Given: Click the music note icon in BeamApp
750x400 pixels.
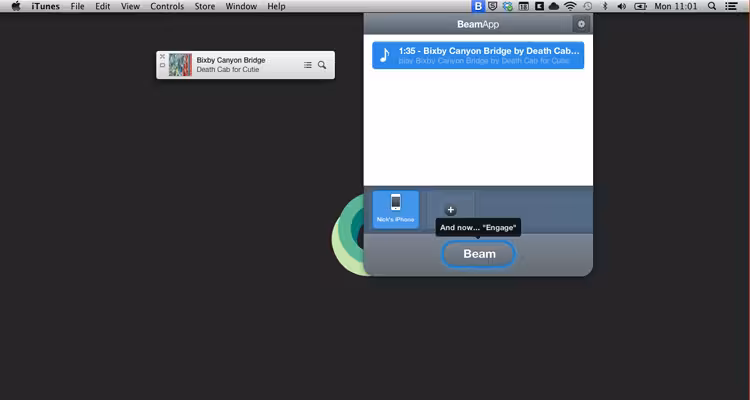Looking at the screenshot, I should pos(385,55).
